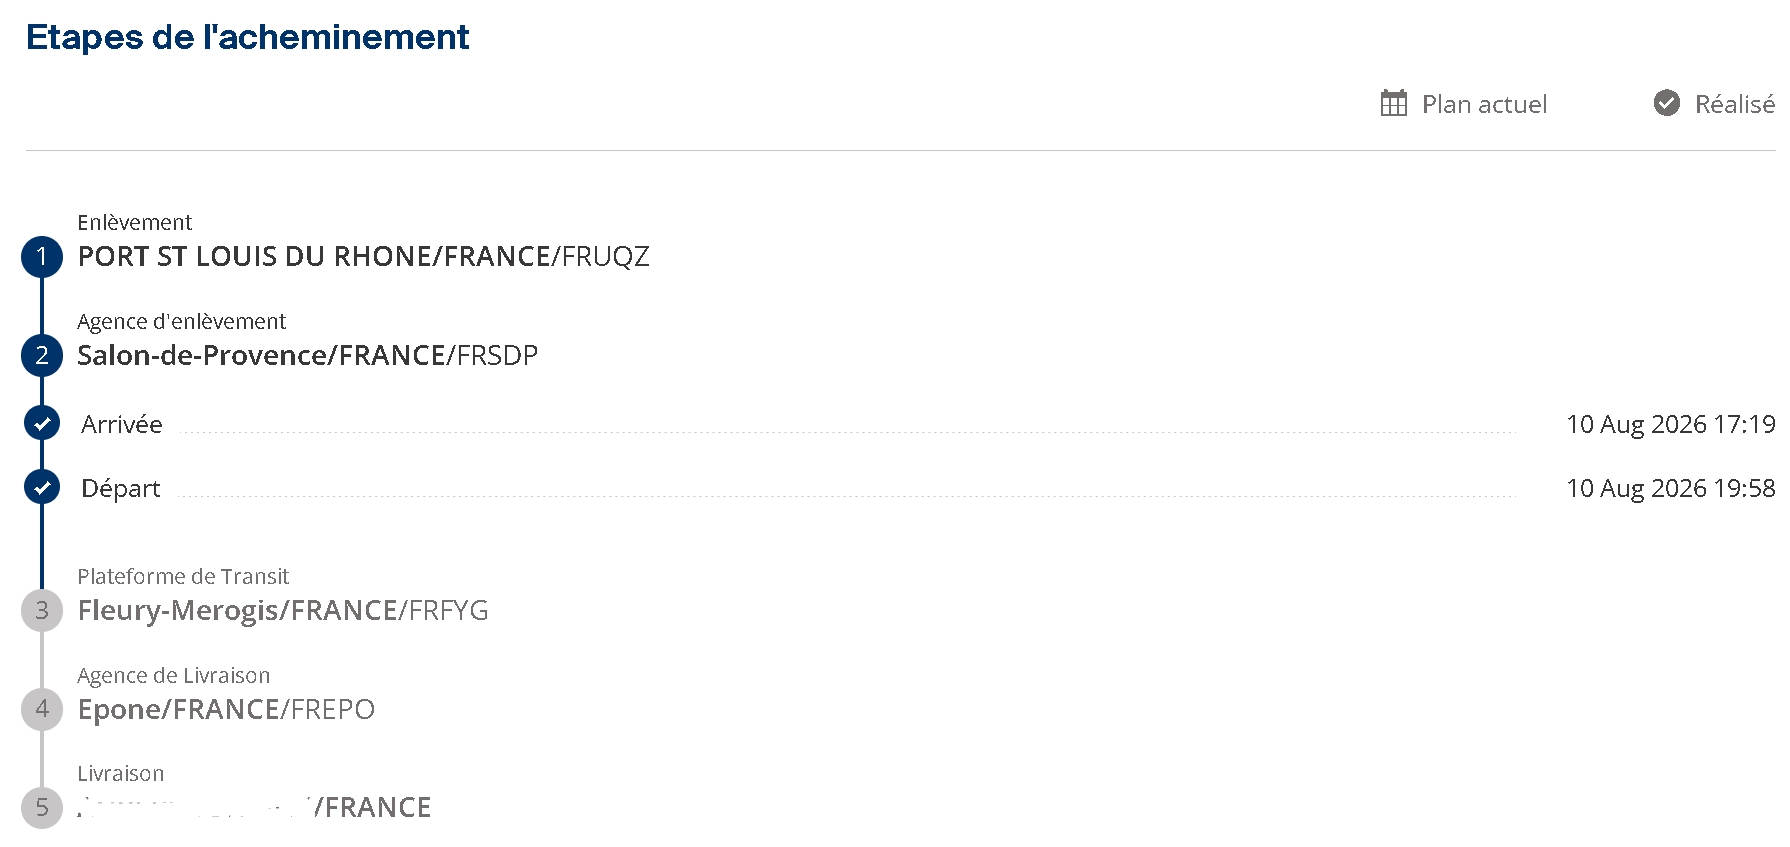Select step 4 grey circle marker
Viewport: 1790px width, 847px height.
point(42,709)
